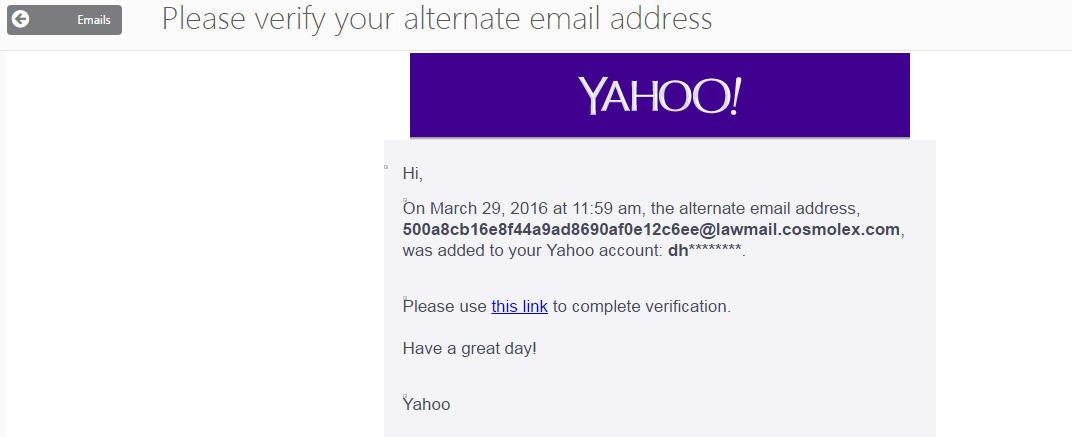
Task: Click the back arrow icon beside Emails
Action: (x=21, y=19)
